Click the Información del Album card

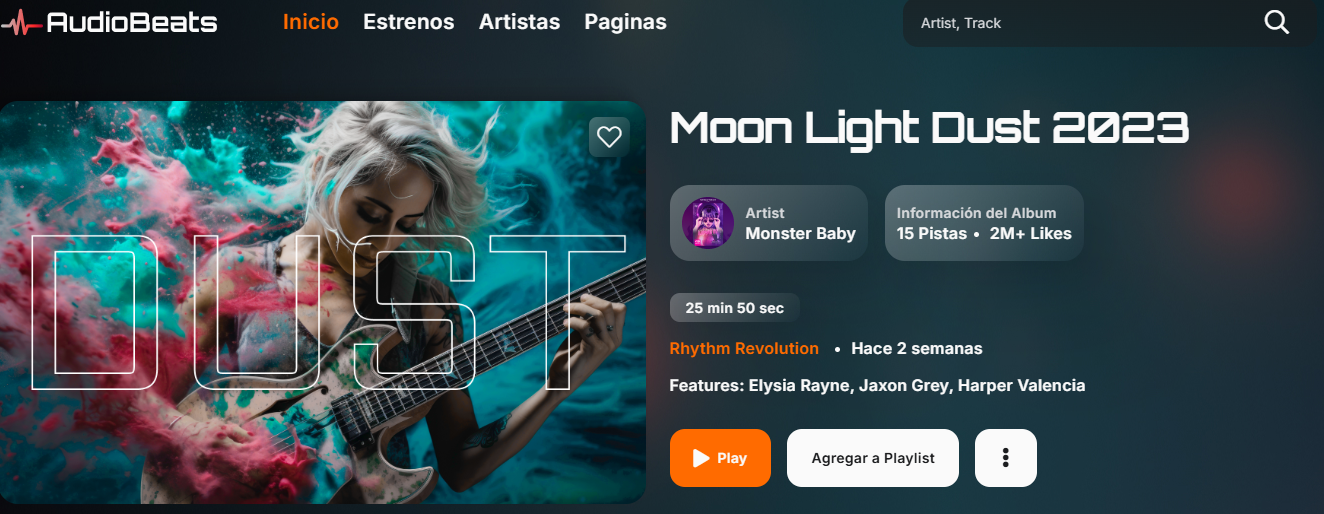984,223
